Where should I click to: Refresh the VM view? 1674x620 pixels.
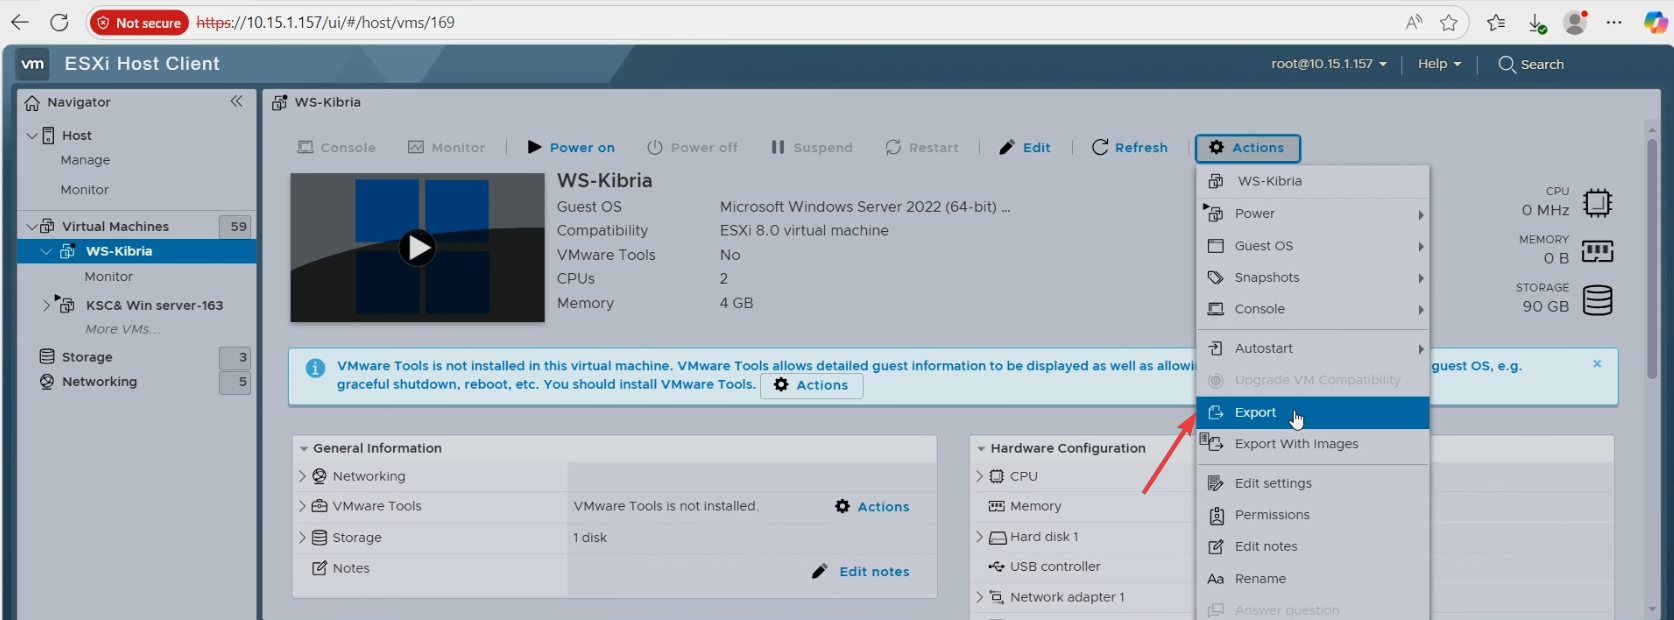(1130, 147)
